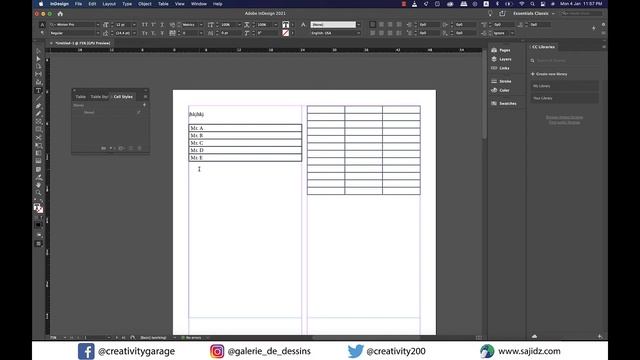Screen dimensions: 640x360
Task: Open the Links panel
Action: coord(500,68)
